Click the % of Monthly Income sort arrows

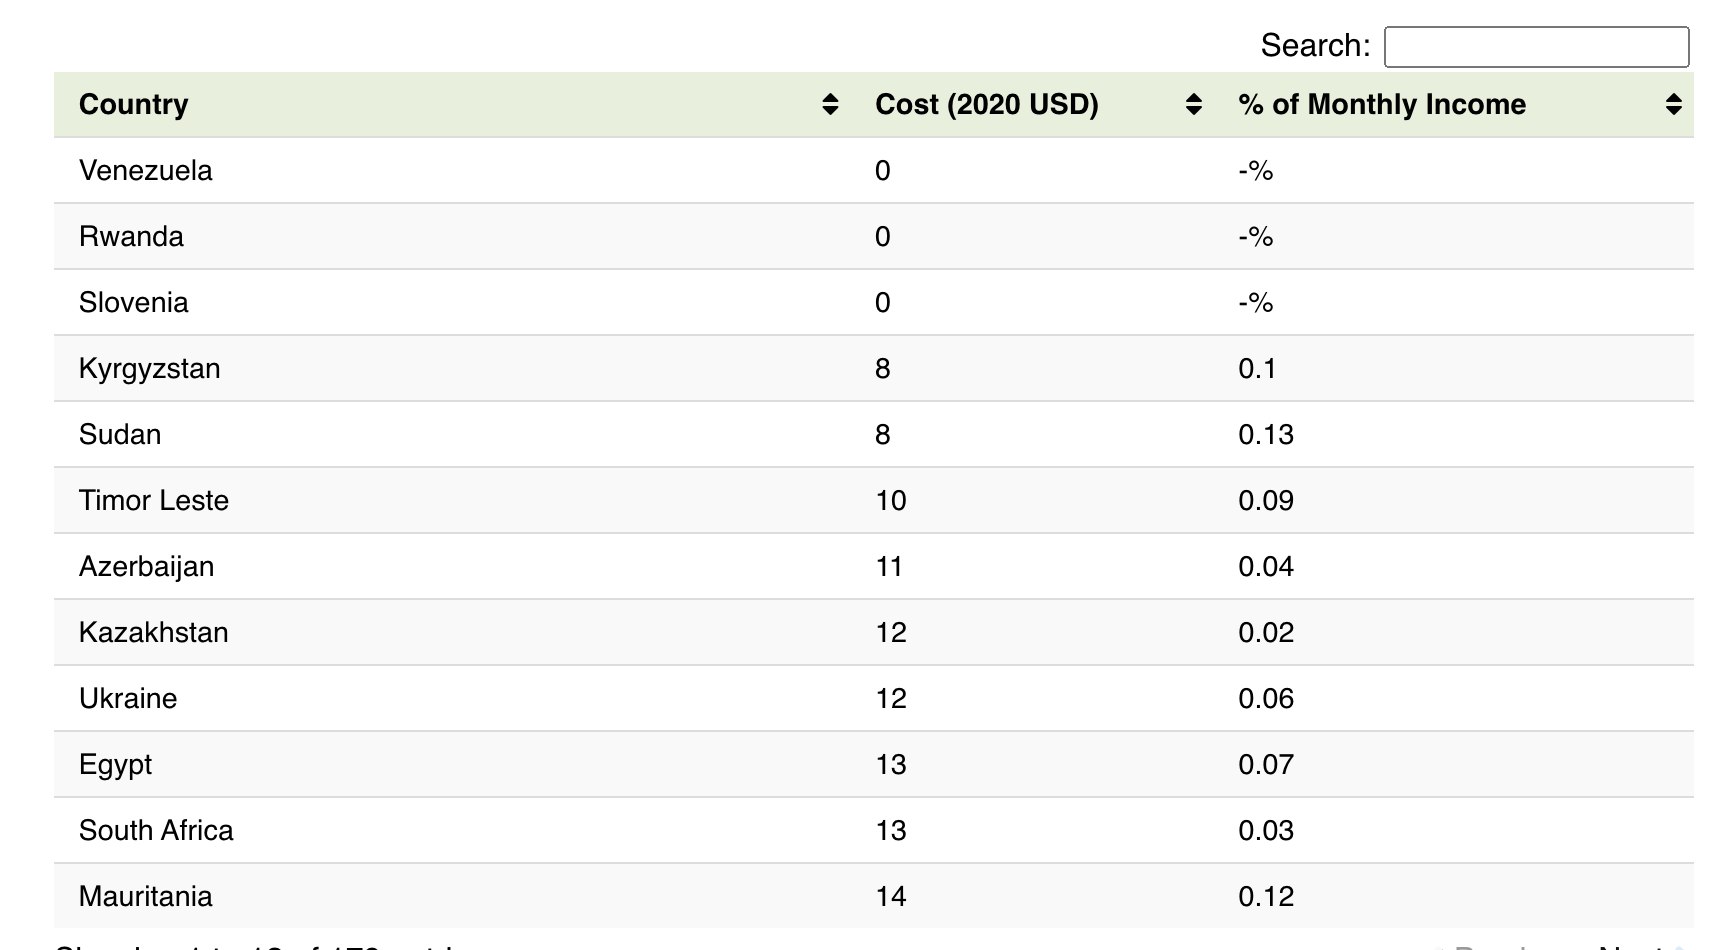coord(1674,104)
